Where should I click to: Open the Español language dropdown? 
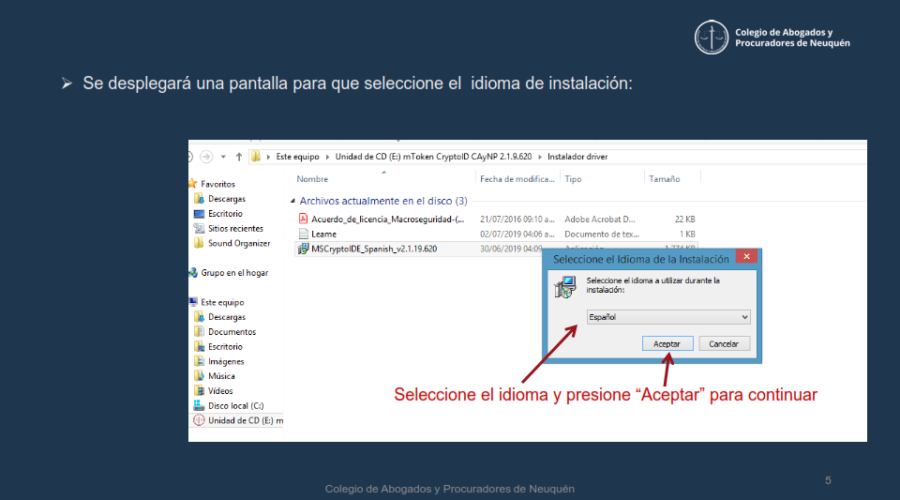click(668, 317)
